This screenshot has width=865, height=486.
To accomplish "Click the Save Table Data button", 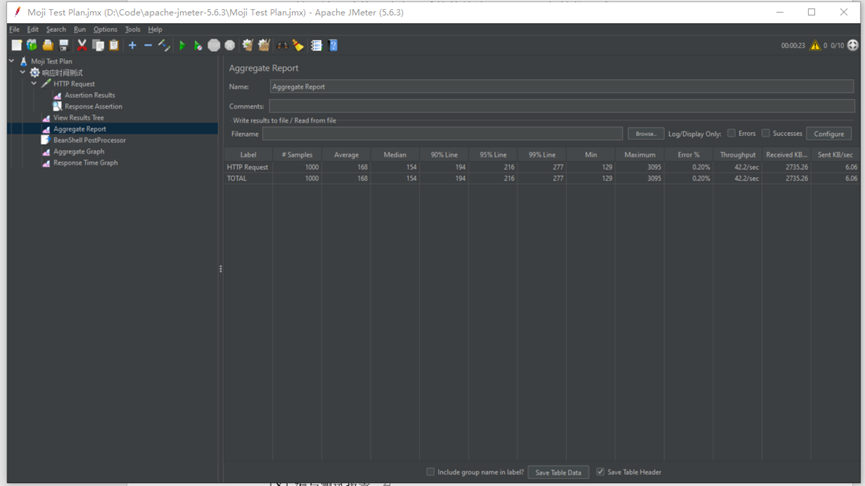I will pos(558,472).
